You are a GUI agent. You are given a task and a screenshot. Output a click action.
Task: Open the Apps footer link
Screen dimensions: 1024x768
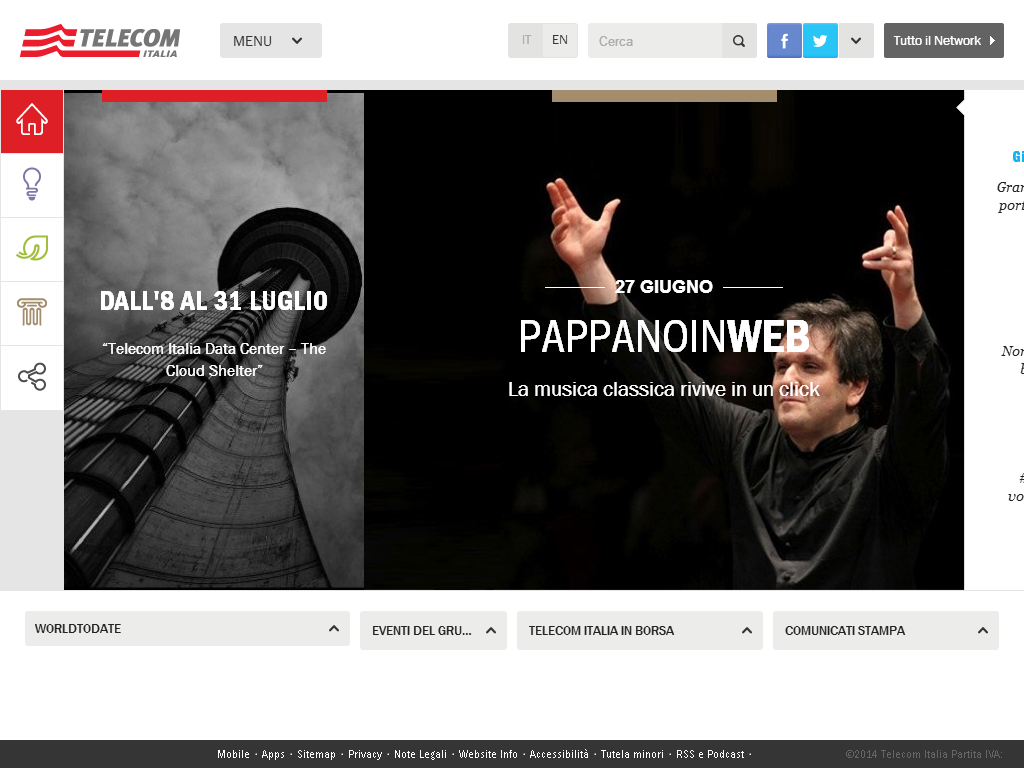point(273,754)
